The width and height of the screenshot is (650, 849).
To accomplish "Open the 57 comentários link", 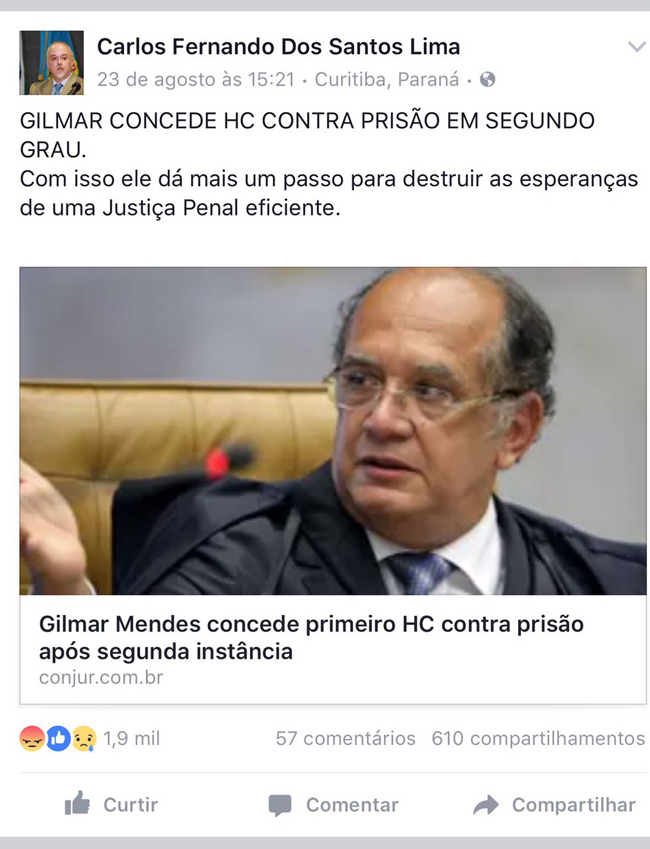I will point(346,739).
